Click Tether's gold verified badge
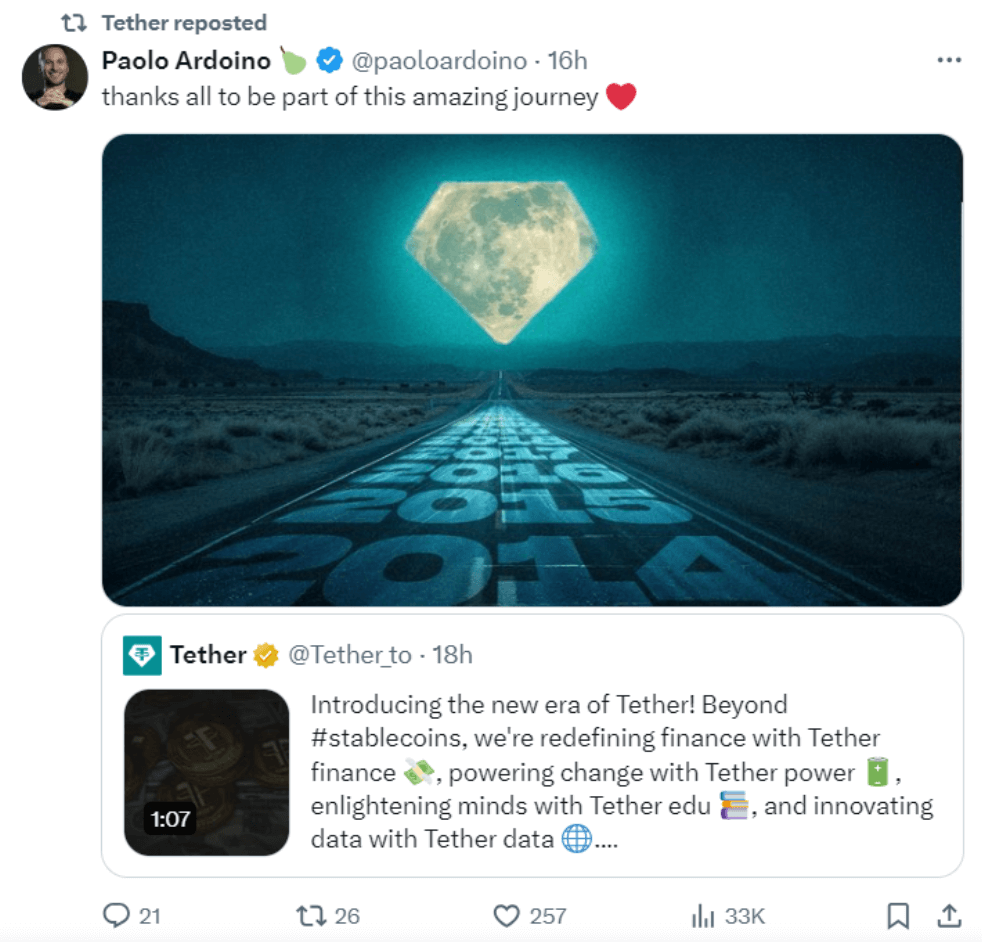 265,655
